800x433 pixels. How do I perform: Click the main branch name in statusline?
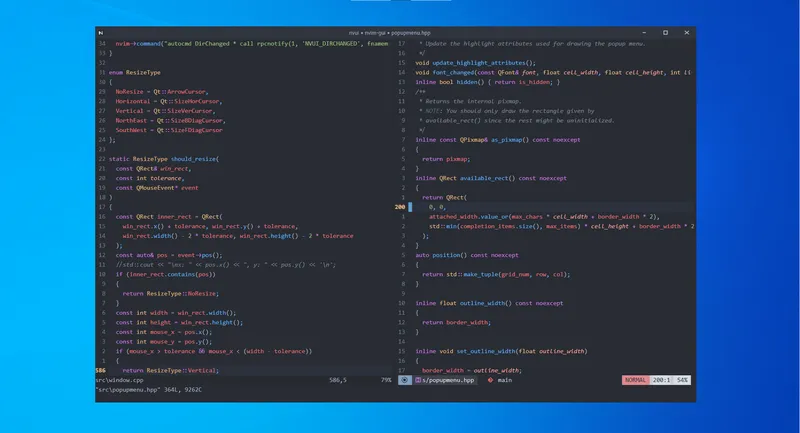tap(505, 380)
